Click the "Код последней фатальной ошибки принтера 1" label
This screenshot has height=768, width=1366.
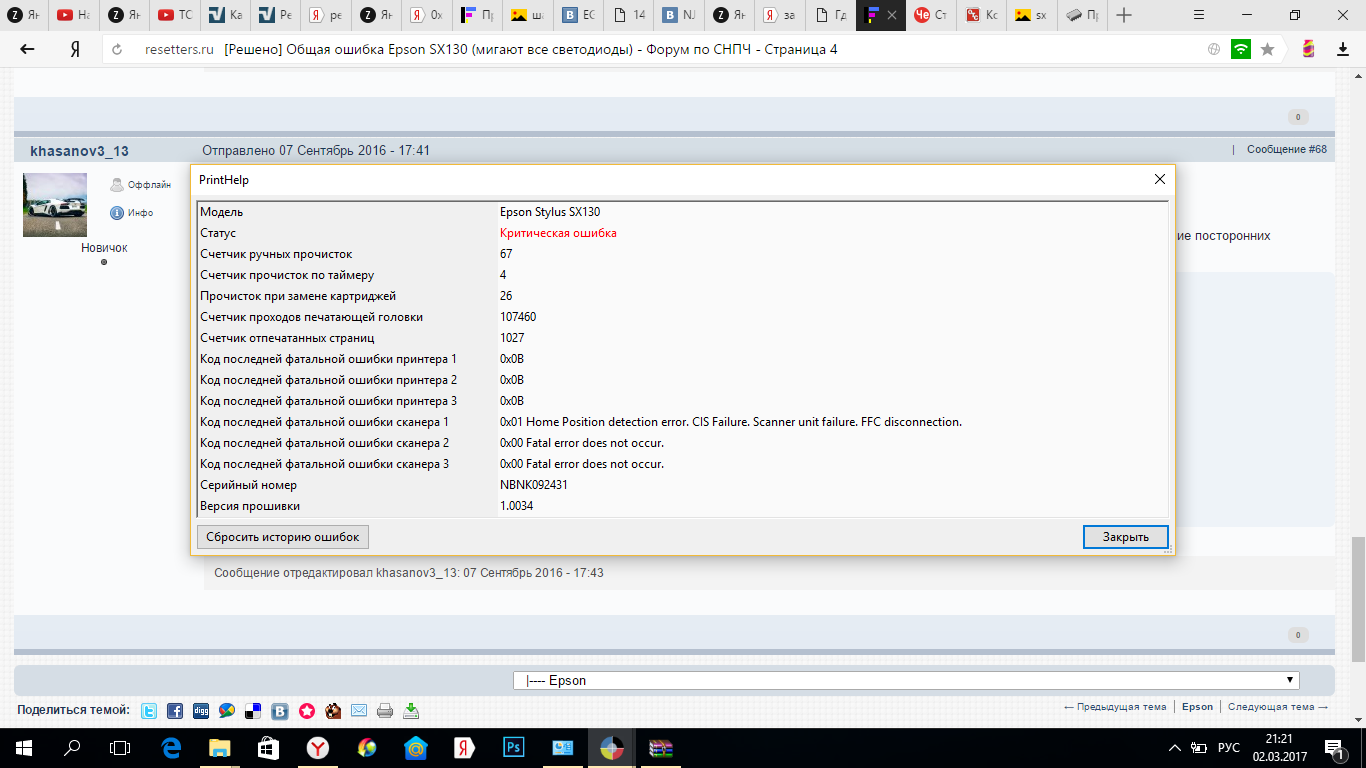point(328,359)
